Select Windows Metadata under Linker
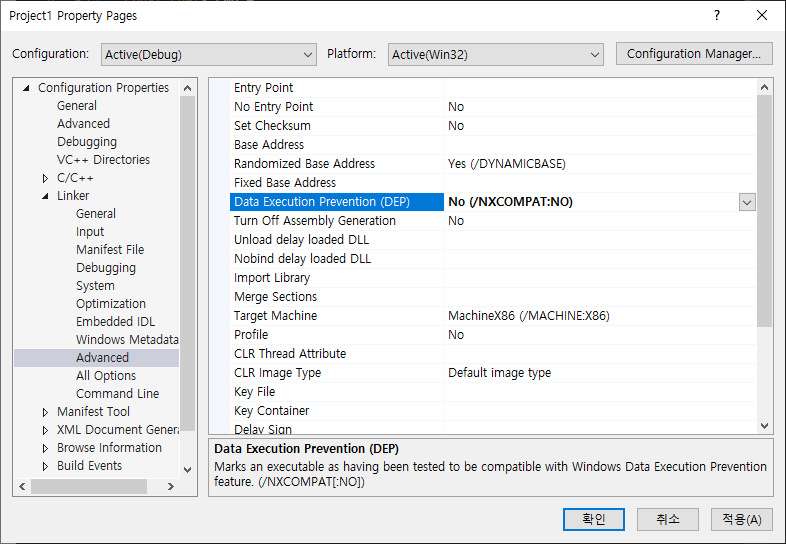The height and width of the screenshot is (544, 786). 127,340
